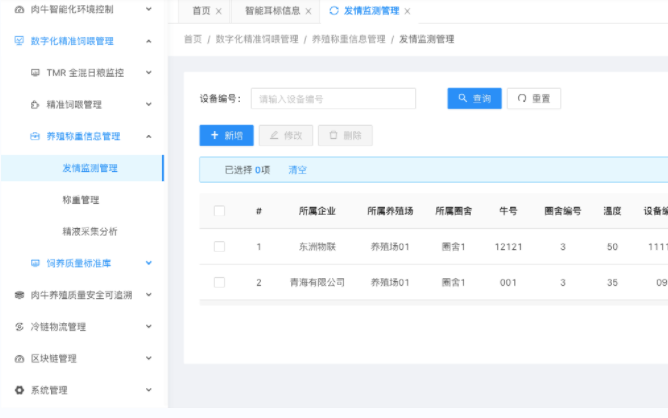Switch to the 智能耳标信息 tab
This screenshot has height=418, width=668.
point(272,11)
